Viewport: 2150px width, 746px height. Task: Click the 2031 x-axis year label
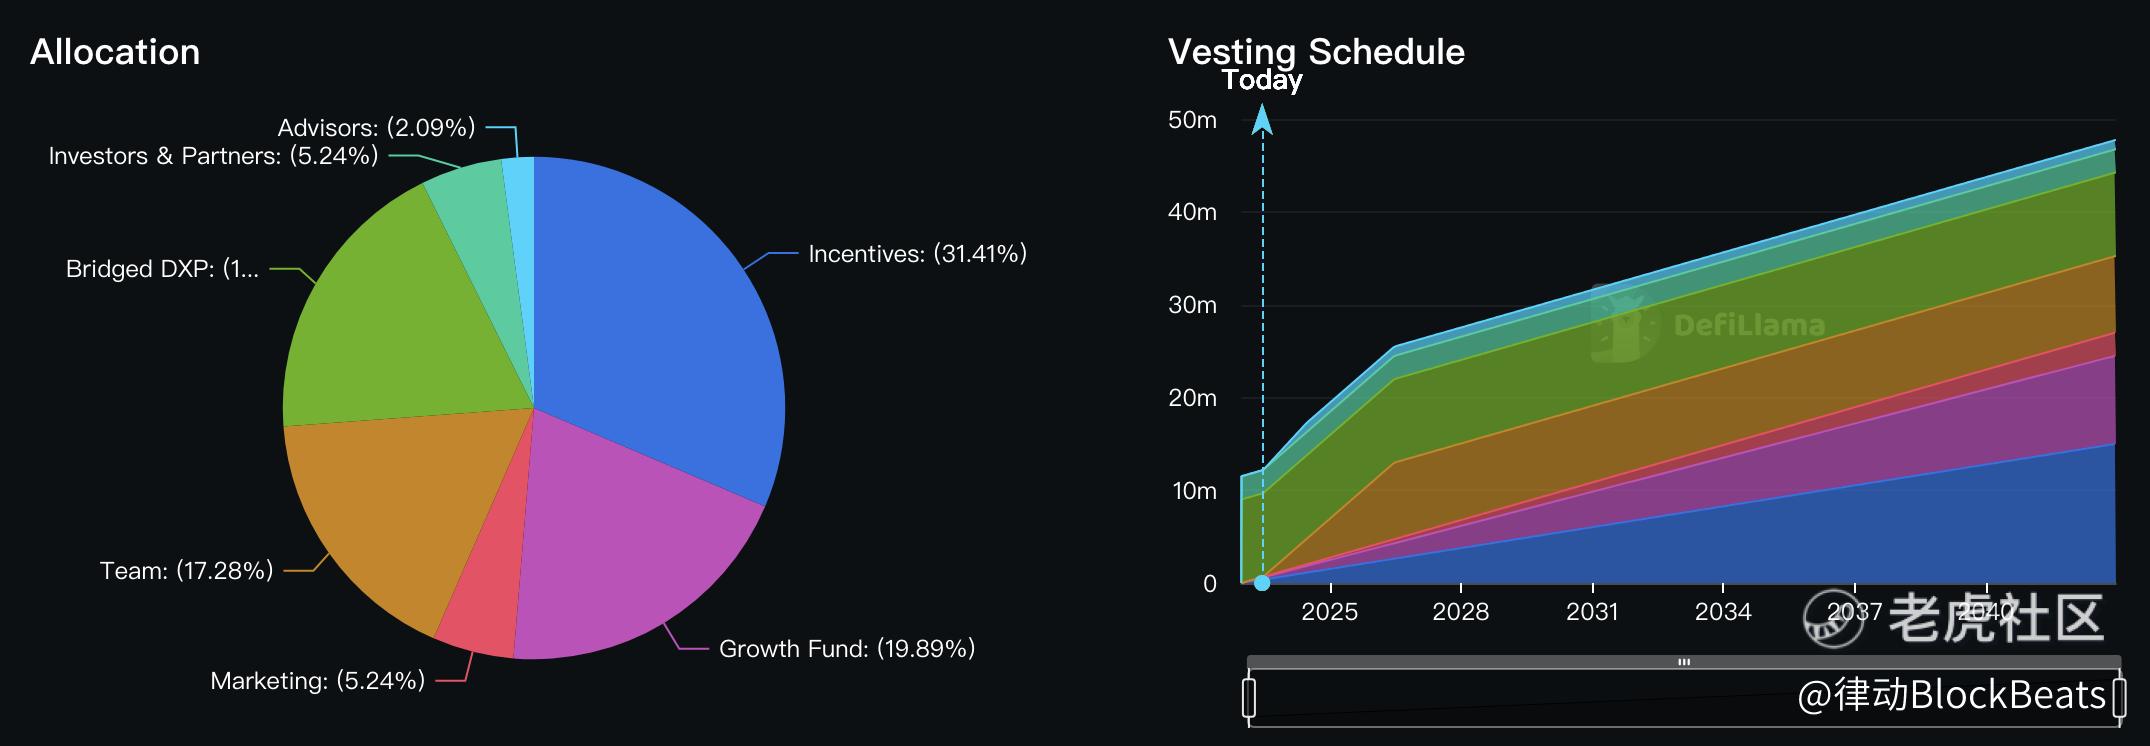1592,611
